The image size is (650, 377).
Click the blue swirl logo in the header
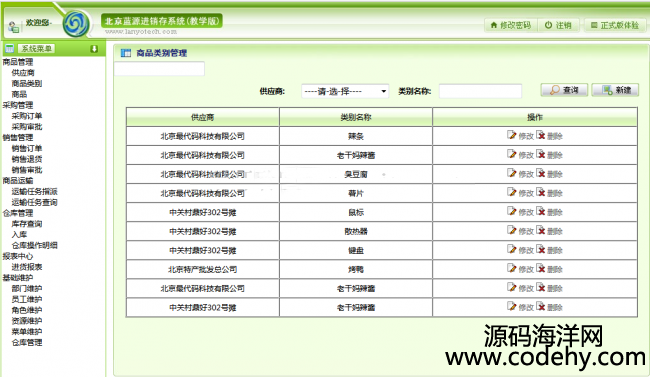76,24
